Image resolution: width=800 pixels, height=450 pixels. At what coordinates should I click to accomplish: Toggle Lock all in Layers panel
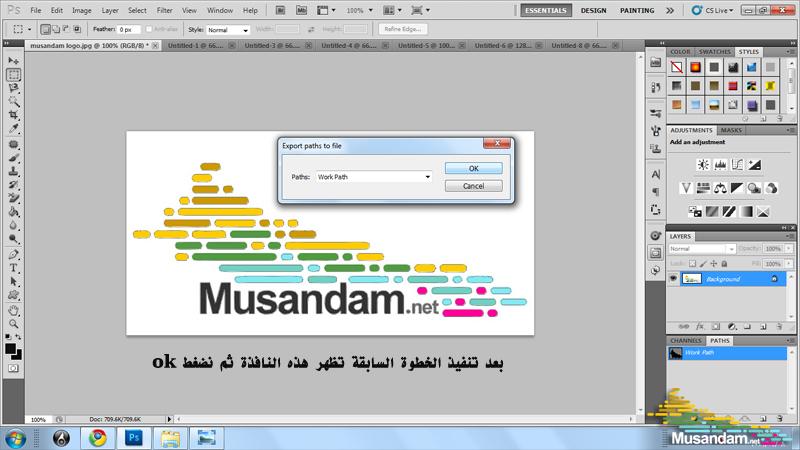pyautogui.click(x=724, y=264)
